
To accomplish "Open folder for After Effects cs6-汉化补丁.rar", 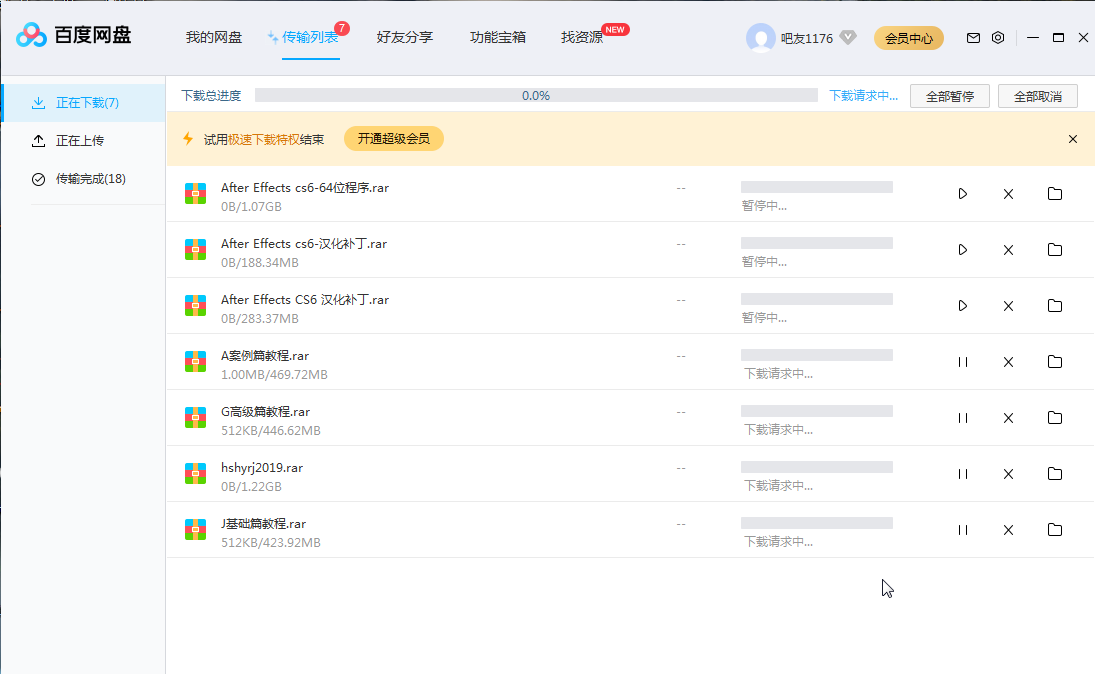I will pyautogui.click(x=1055, y=249).
